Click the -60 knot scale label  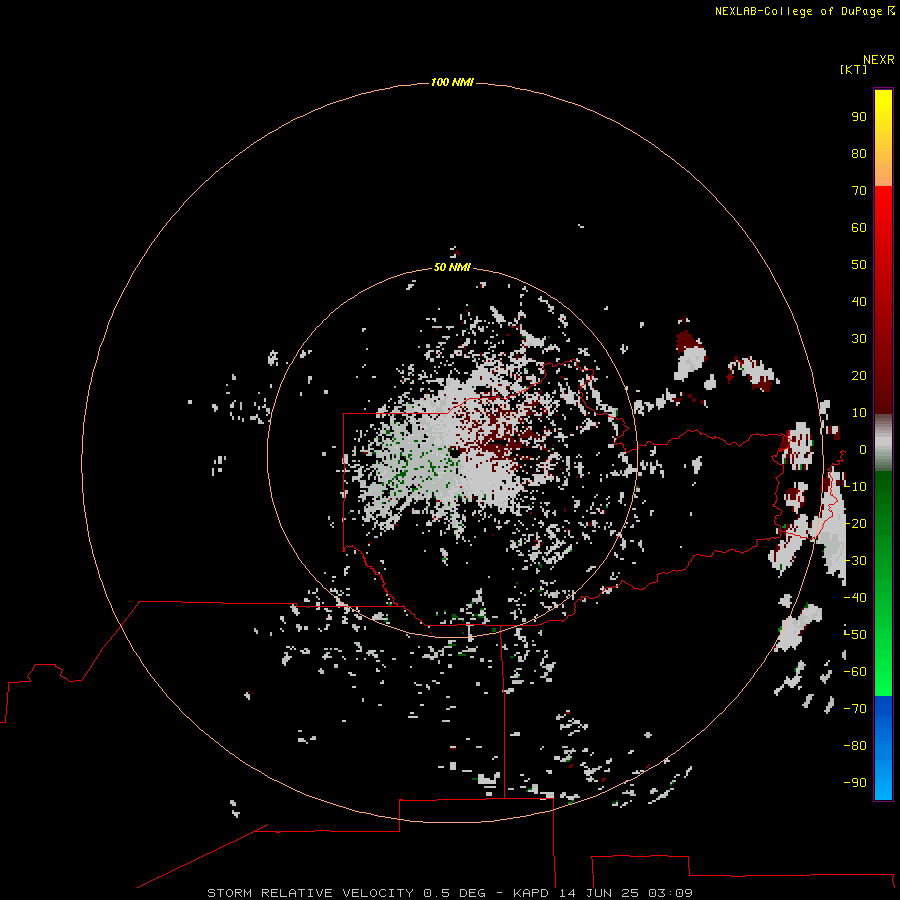855,672
